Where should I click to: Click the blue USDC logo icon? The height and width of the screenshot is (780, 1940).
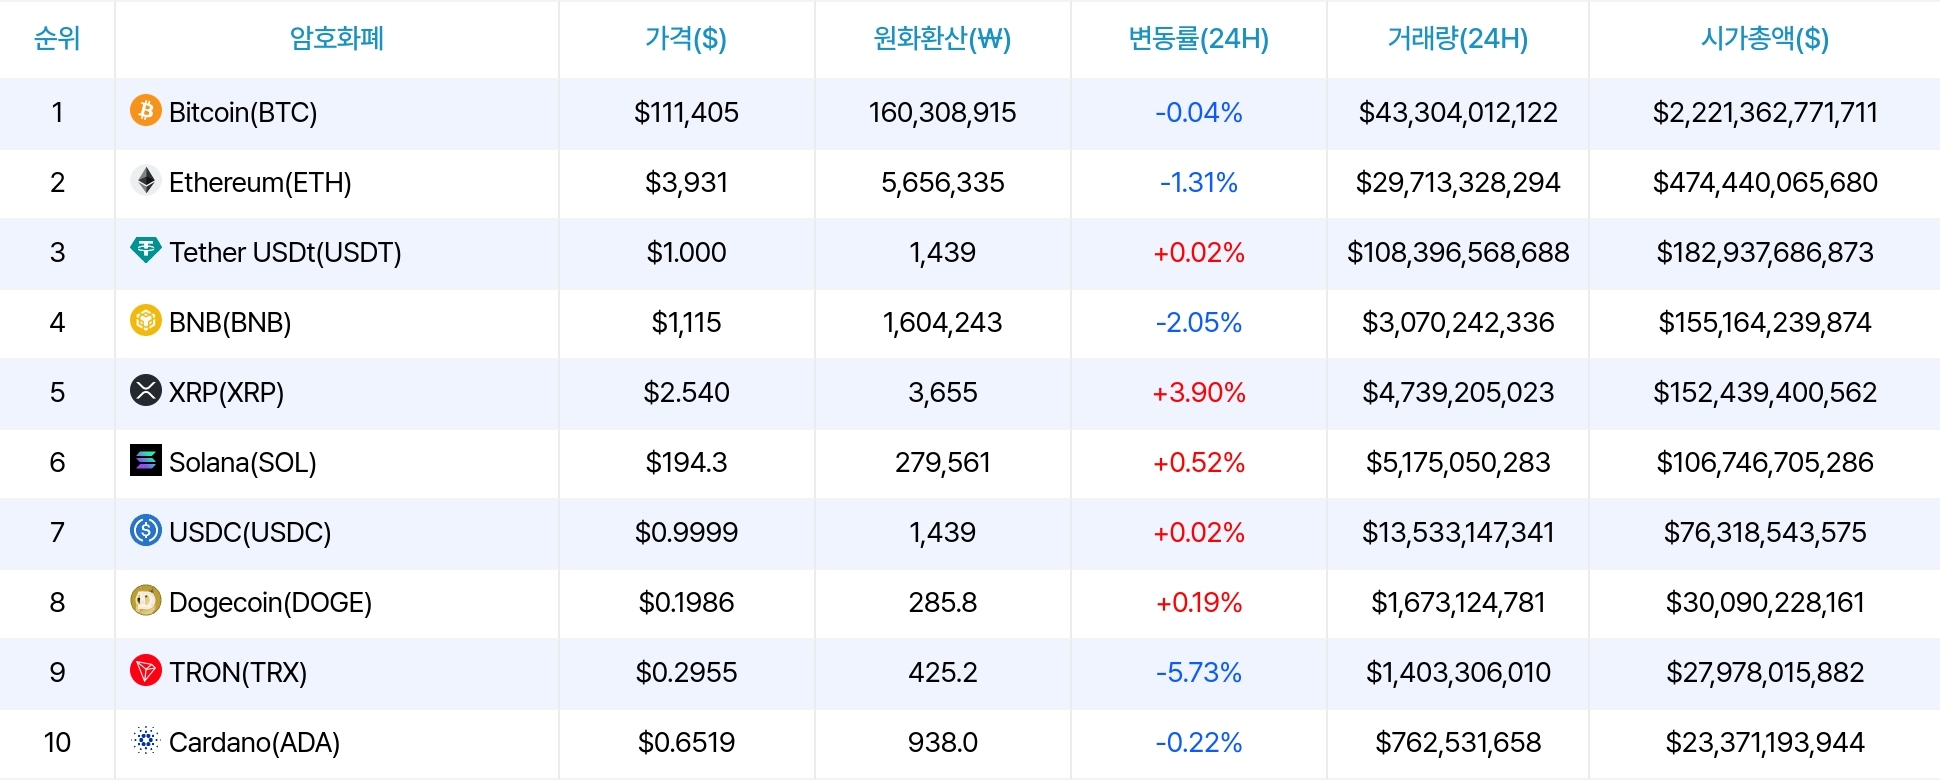tap(146, 530)
